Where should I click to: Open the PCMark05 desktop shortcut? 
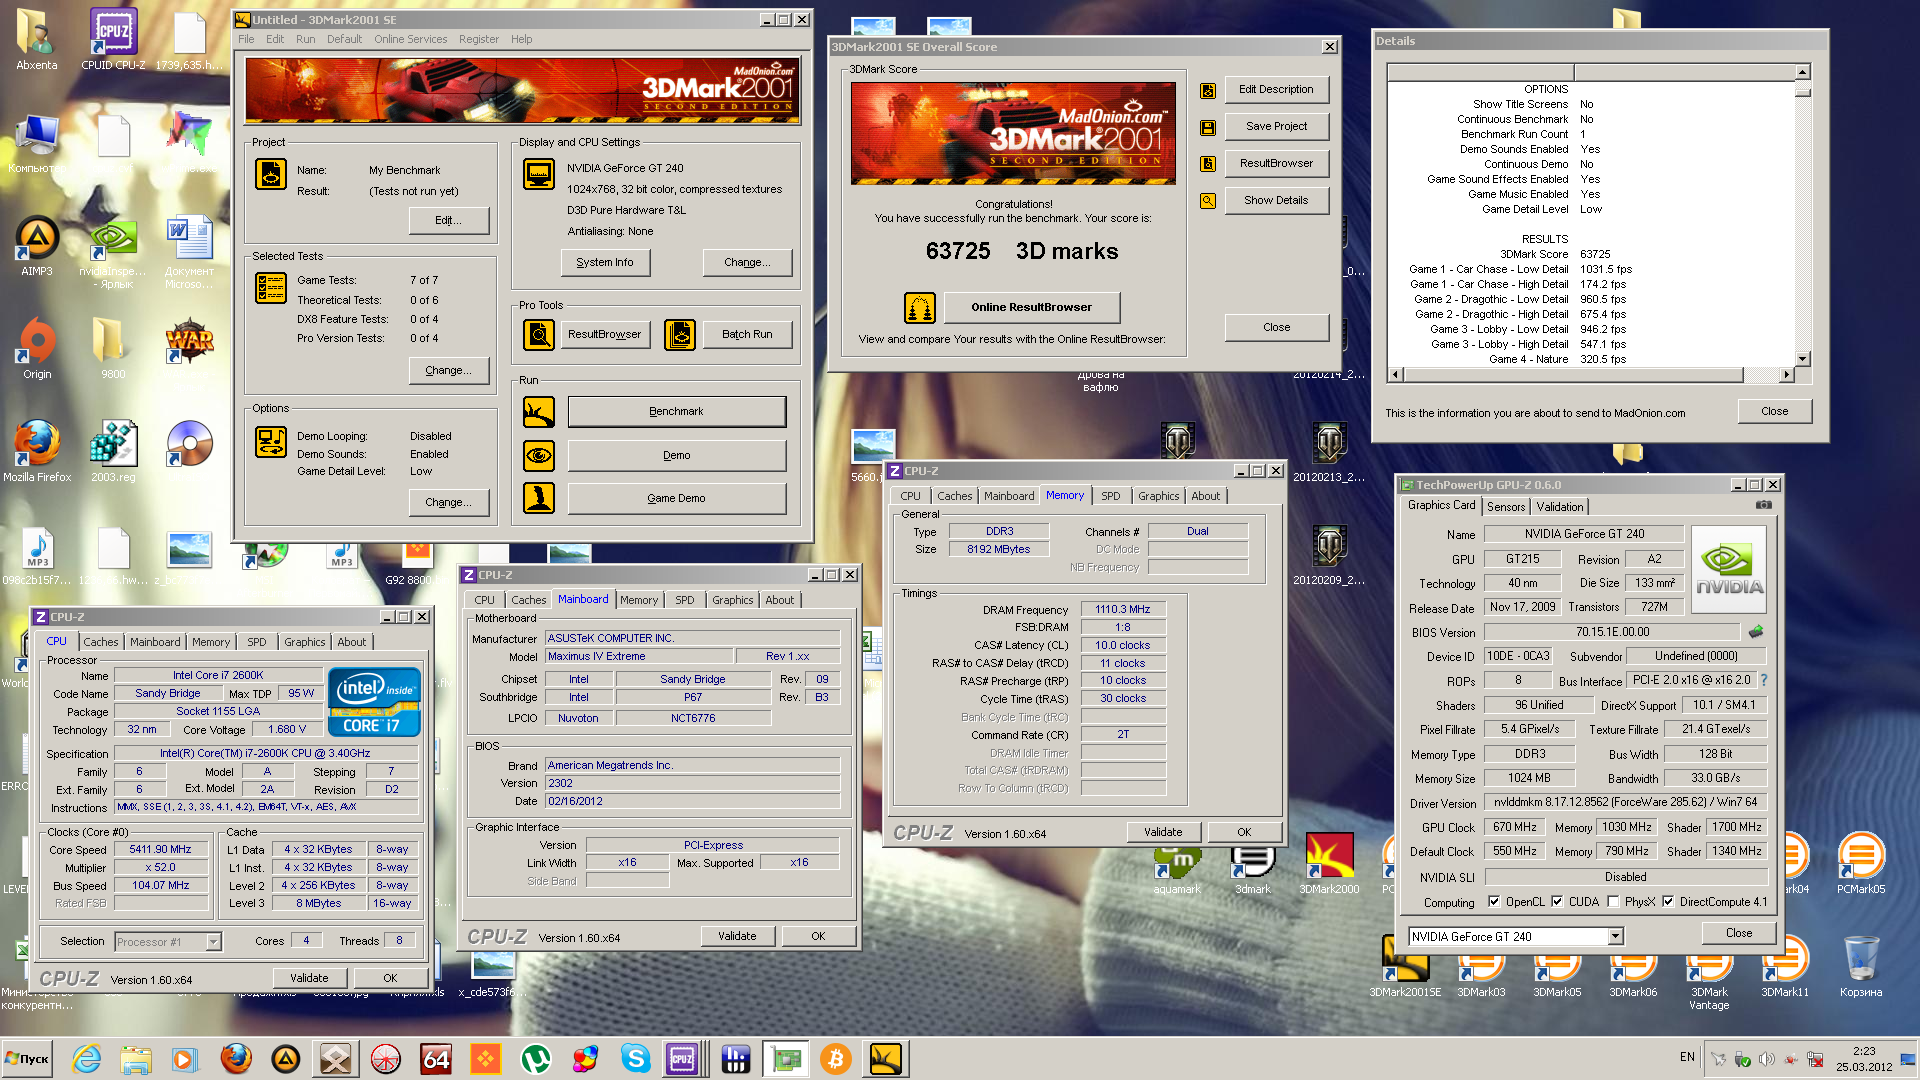tap(1860, 863)
